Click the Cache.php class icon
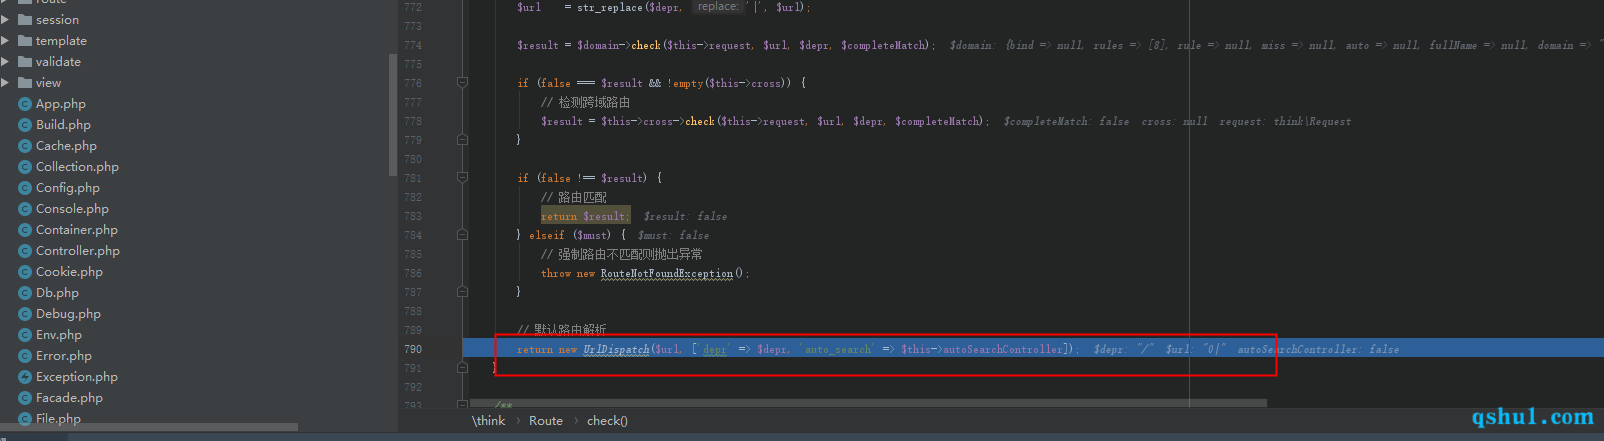Viewport: 1604px width, 441px height. 26,146
